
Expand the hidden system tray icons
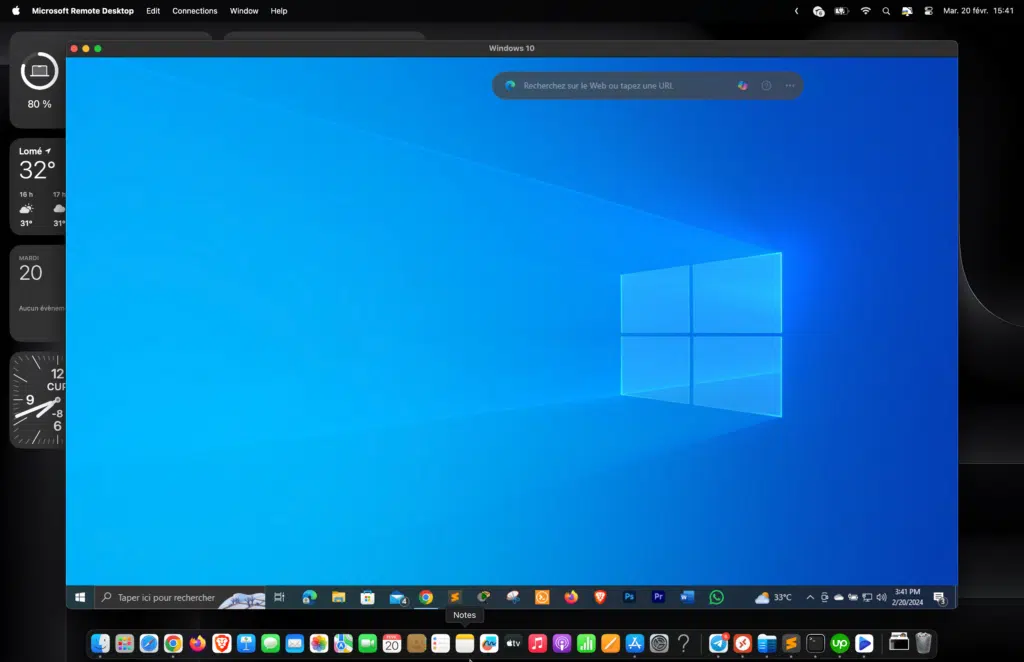(810, 597)
